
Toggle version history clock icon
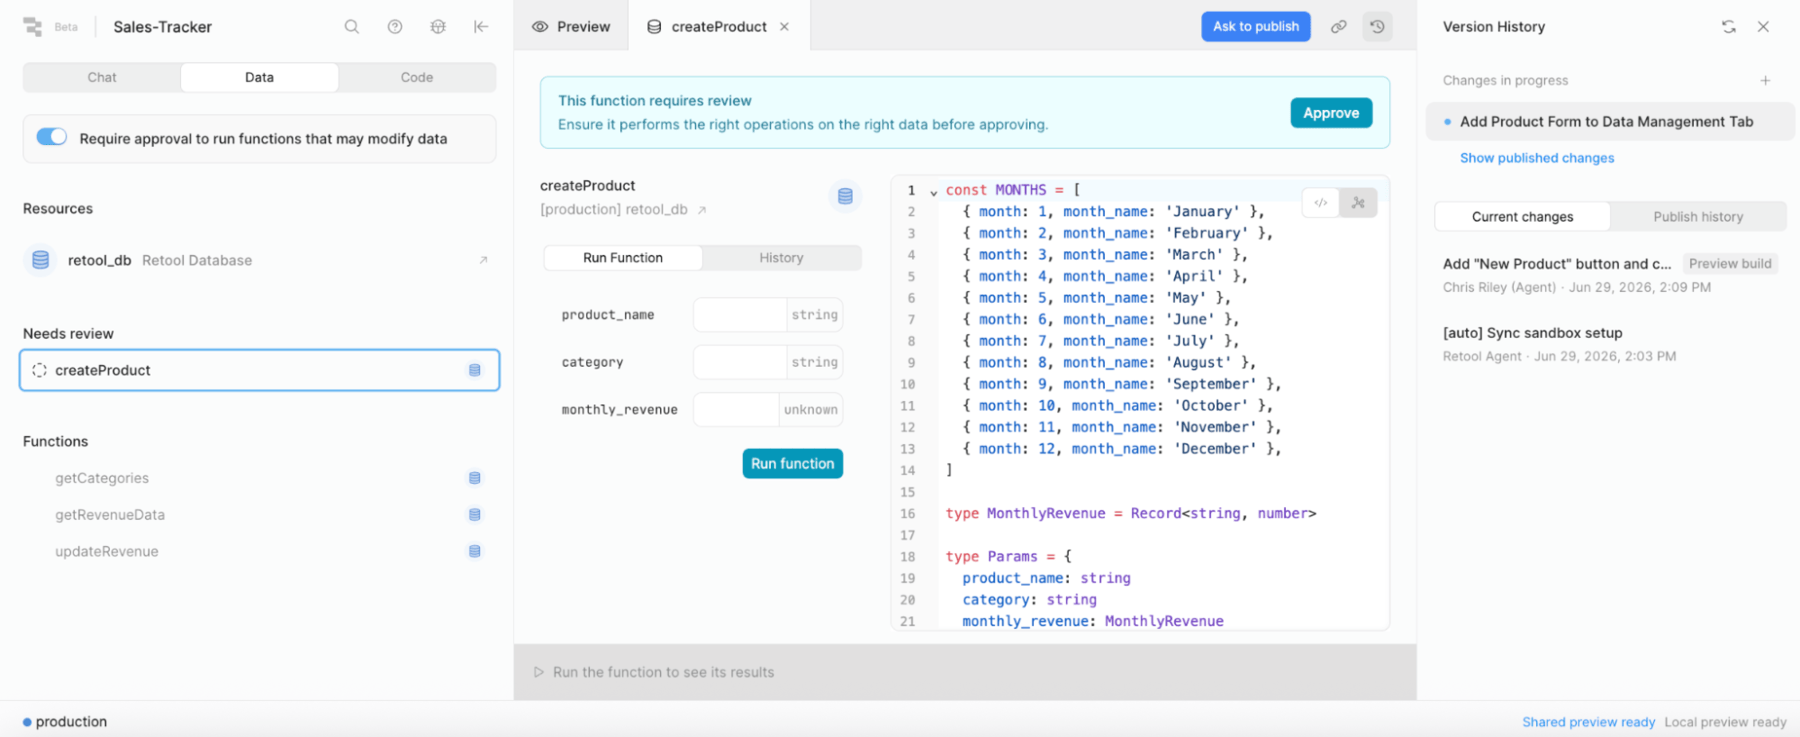(1378, 27)
